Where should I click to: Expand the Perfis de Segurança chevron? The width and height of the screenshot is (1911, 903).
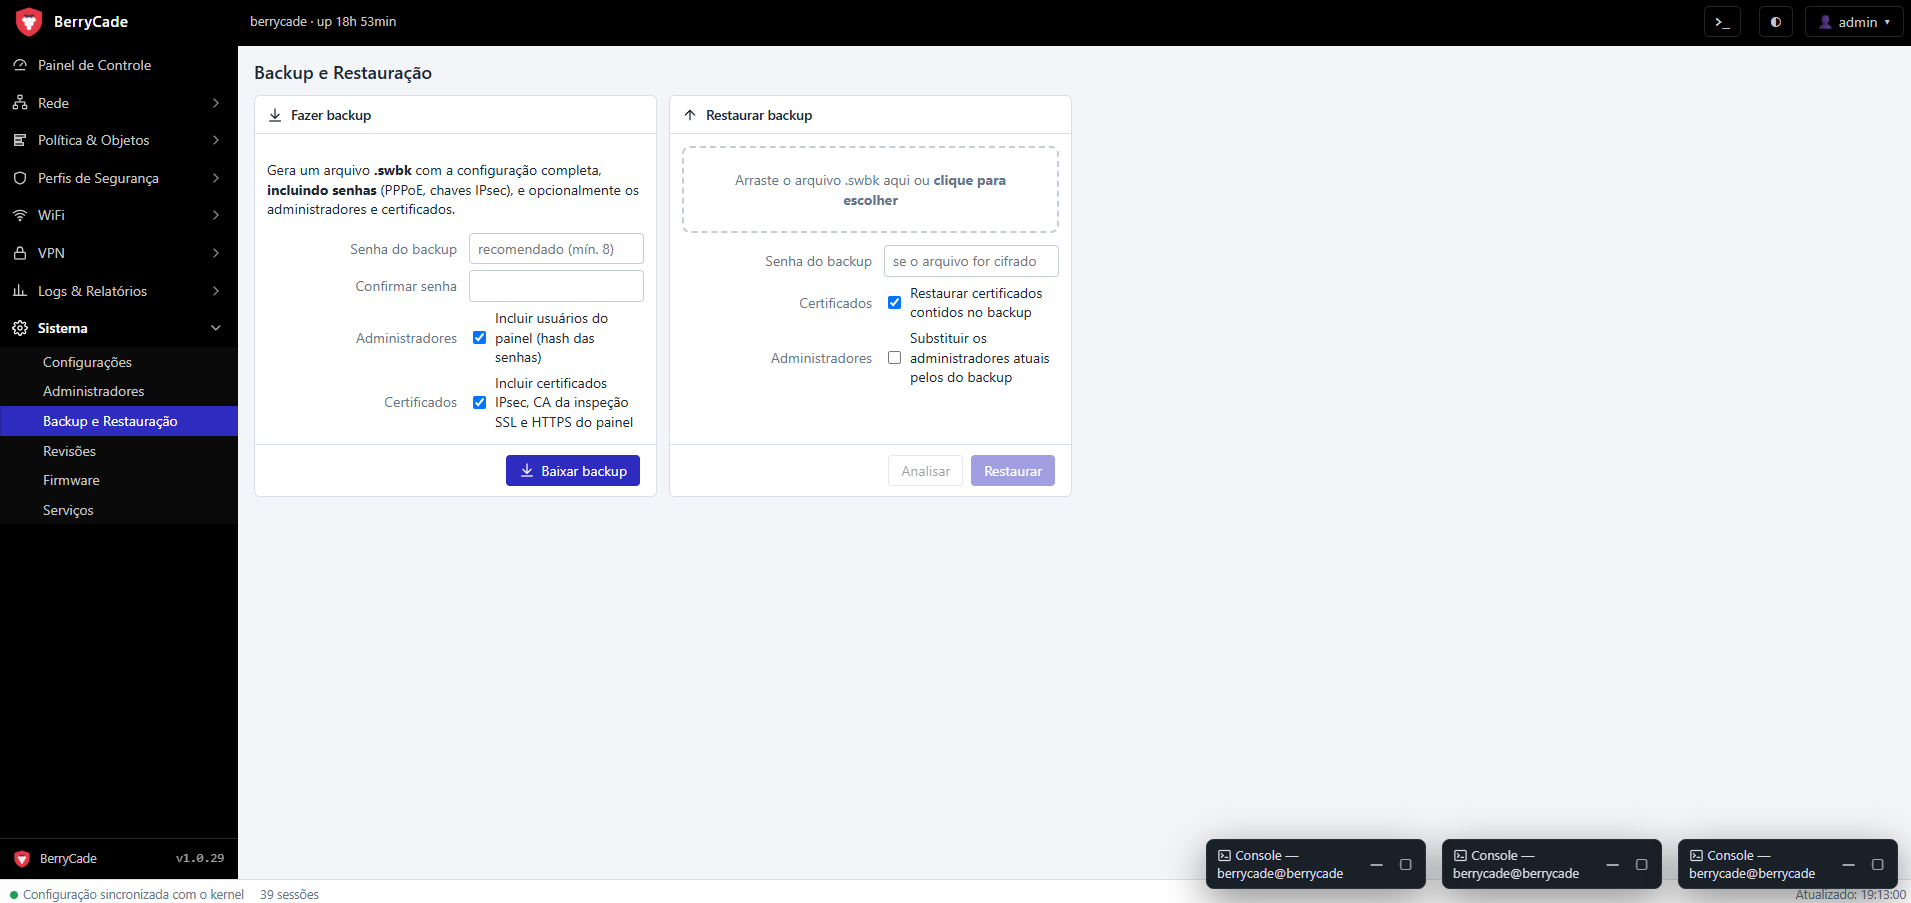tap(216, 178)
